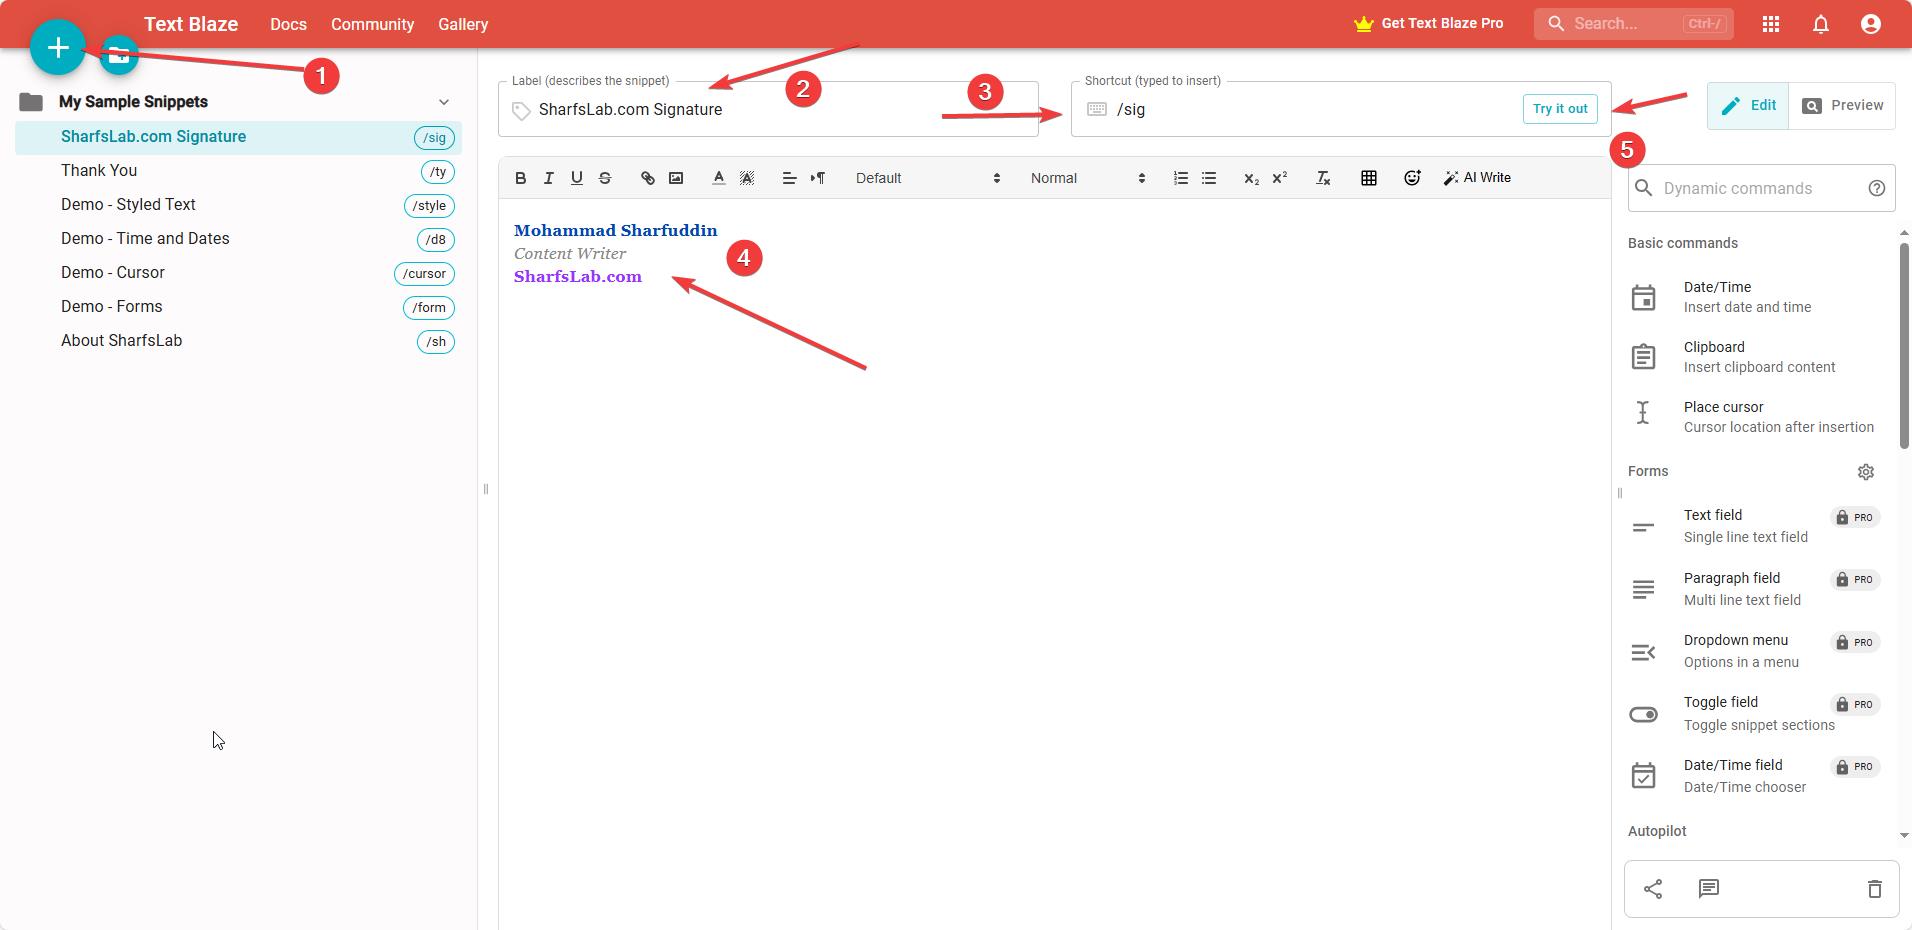Toggle bold formatting in editor toolbar
This screenshot has width=1912, height=930.
coord(520,178)
